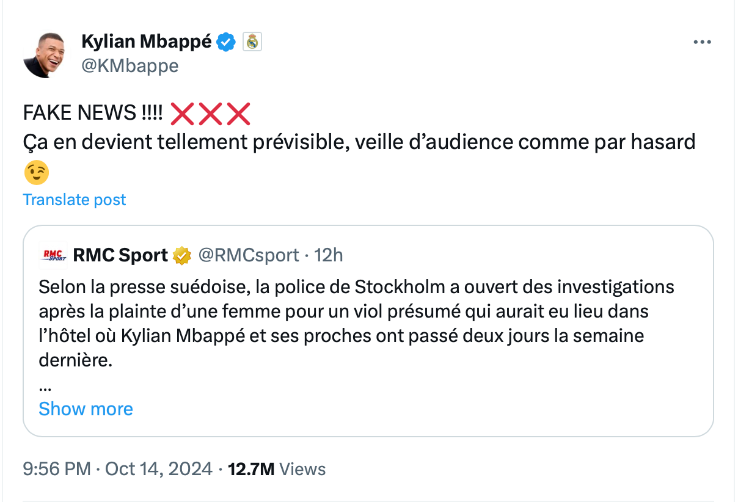Image resolution: width=738 pixels, height=502 pixels.
Task: Click the Kylian Mbappé display name
Action: click(x=145, y=42)
